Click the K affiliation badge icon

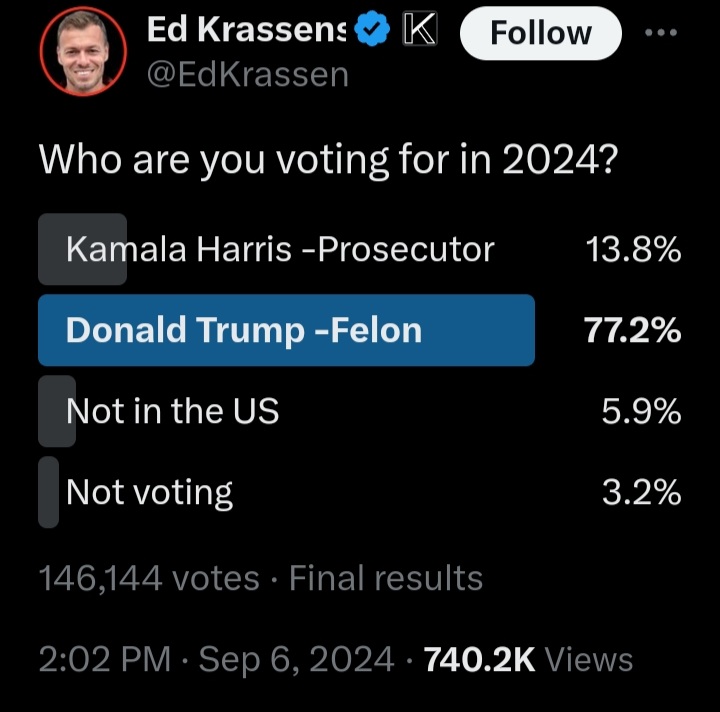[420, 29]
